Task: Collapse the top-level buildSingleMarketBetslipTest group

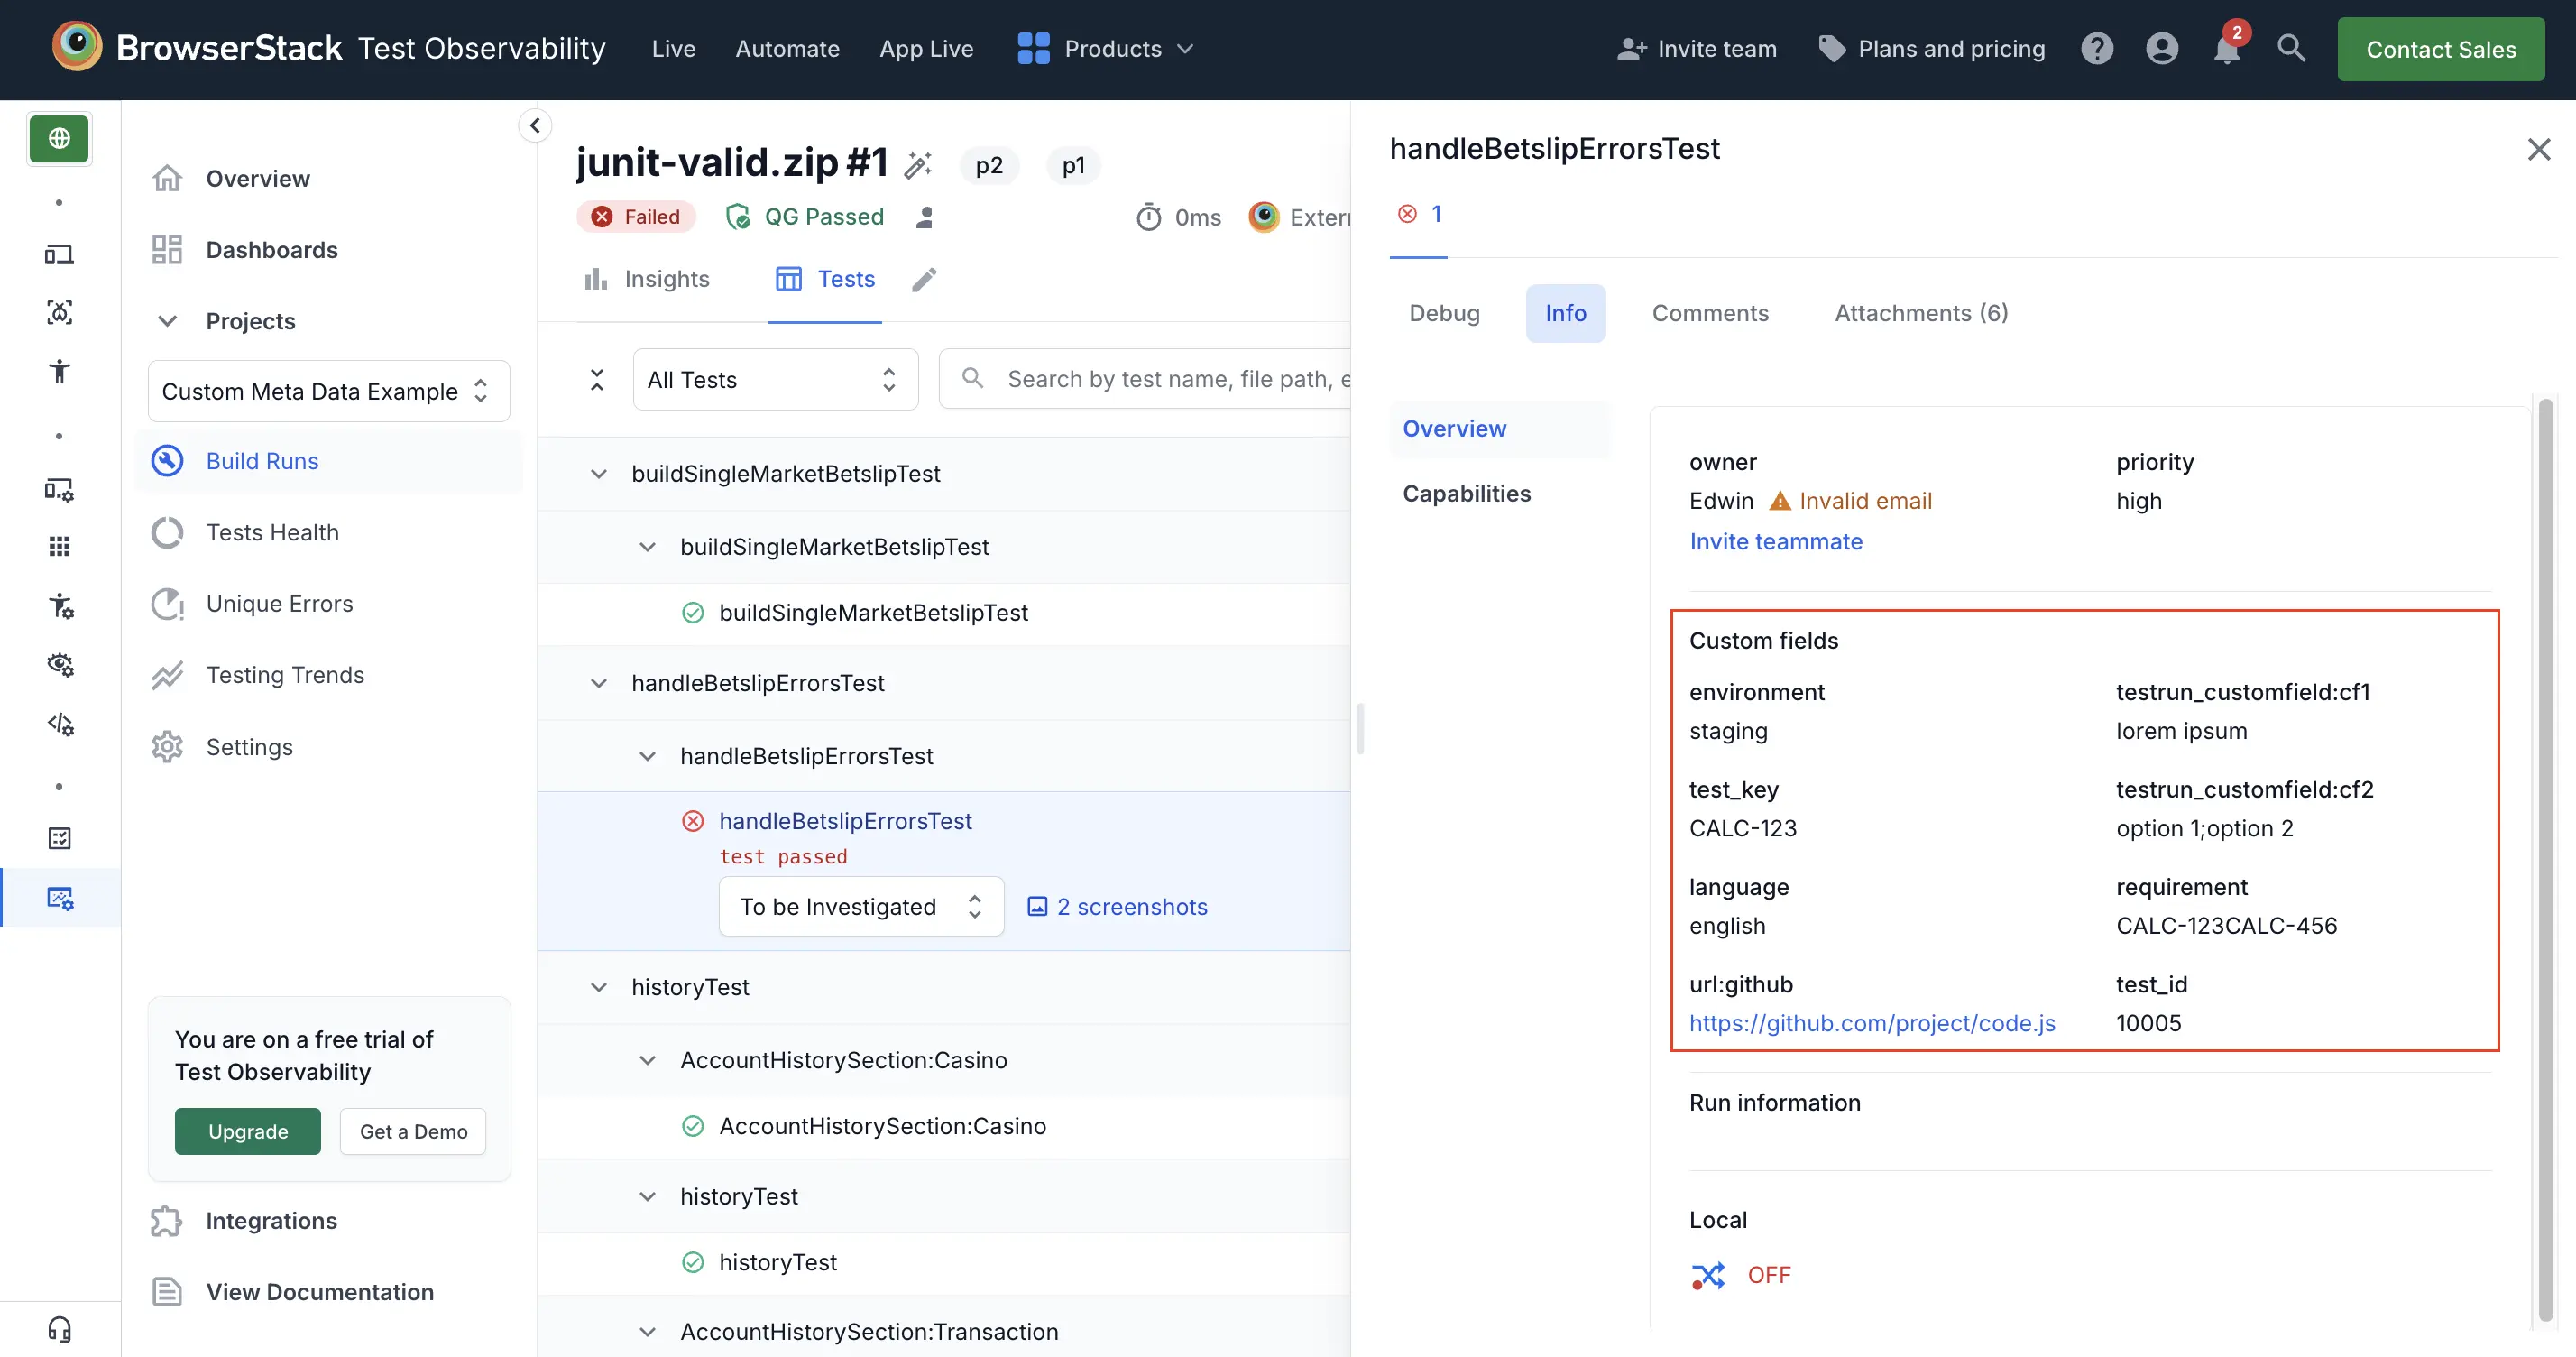Action: coord(598,474)
